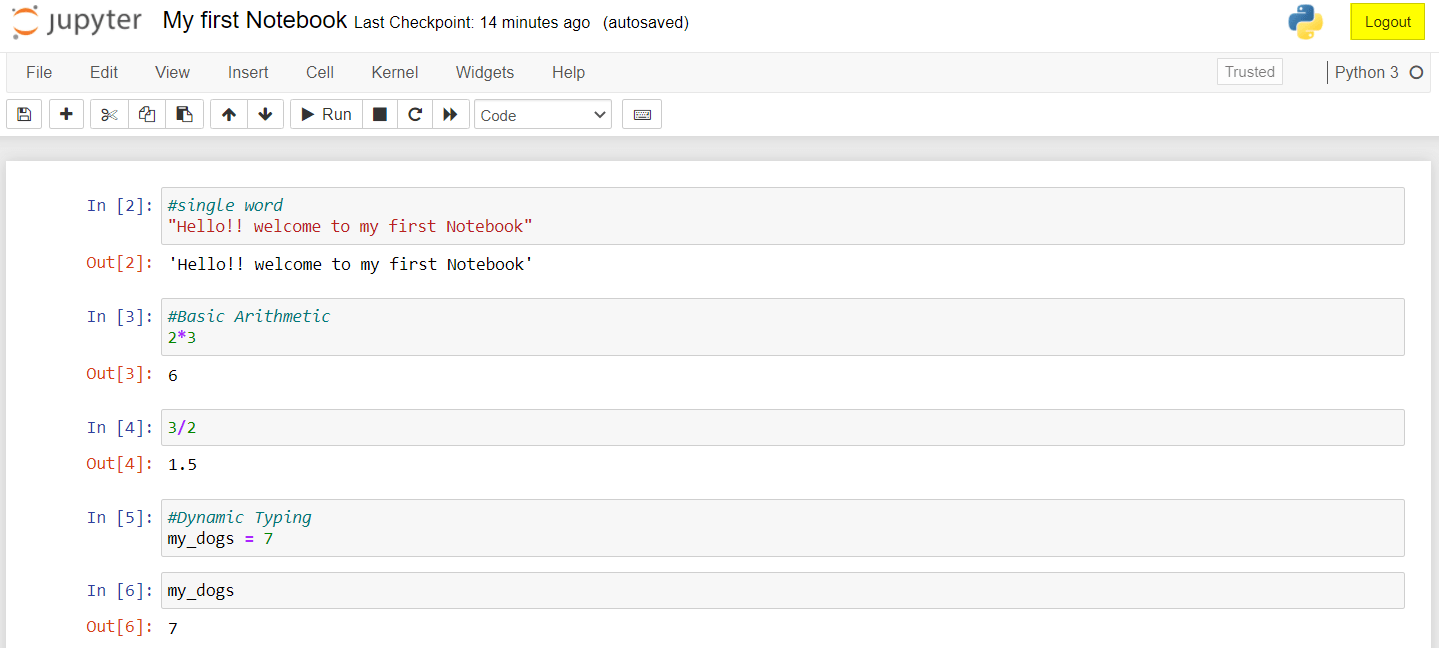Restart kernel and run all fast-forward icon
Screen dimensions: 1439x648
coord(451,115)
